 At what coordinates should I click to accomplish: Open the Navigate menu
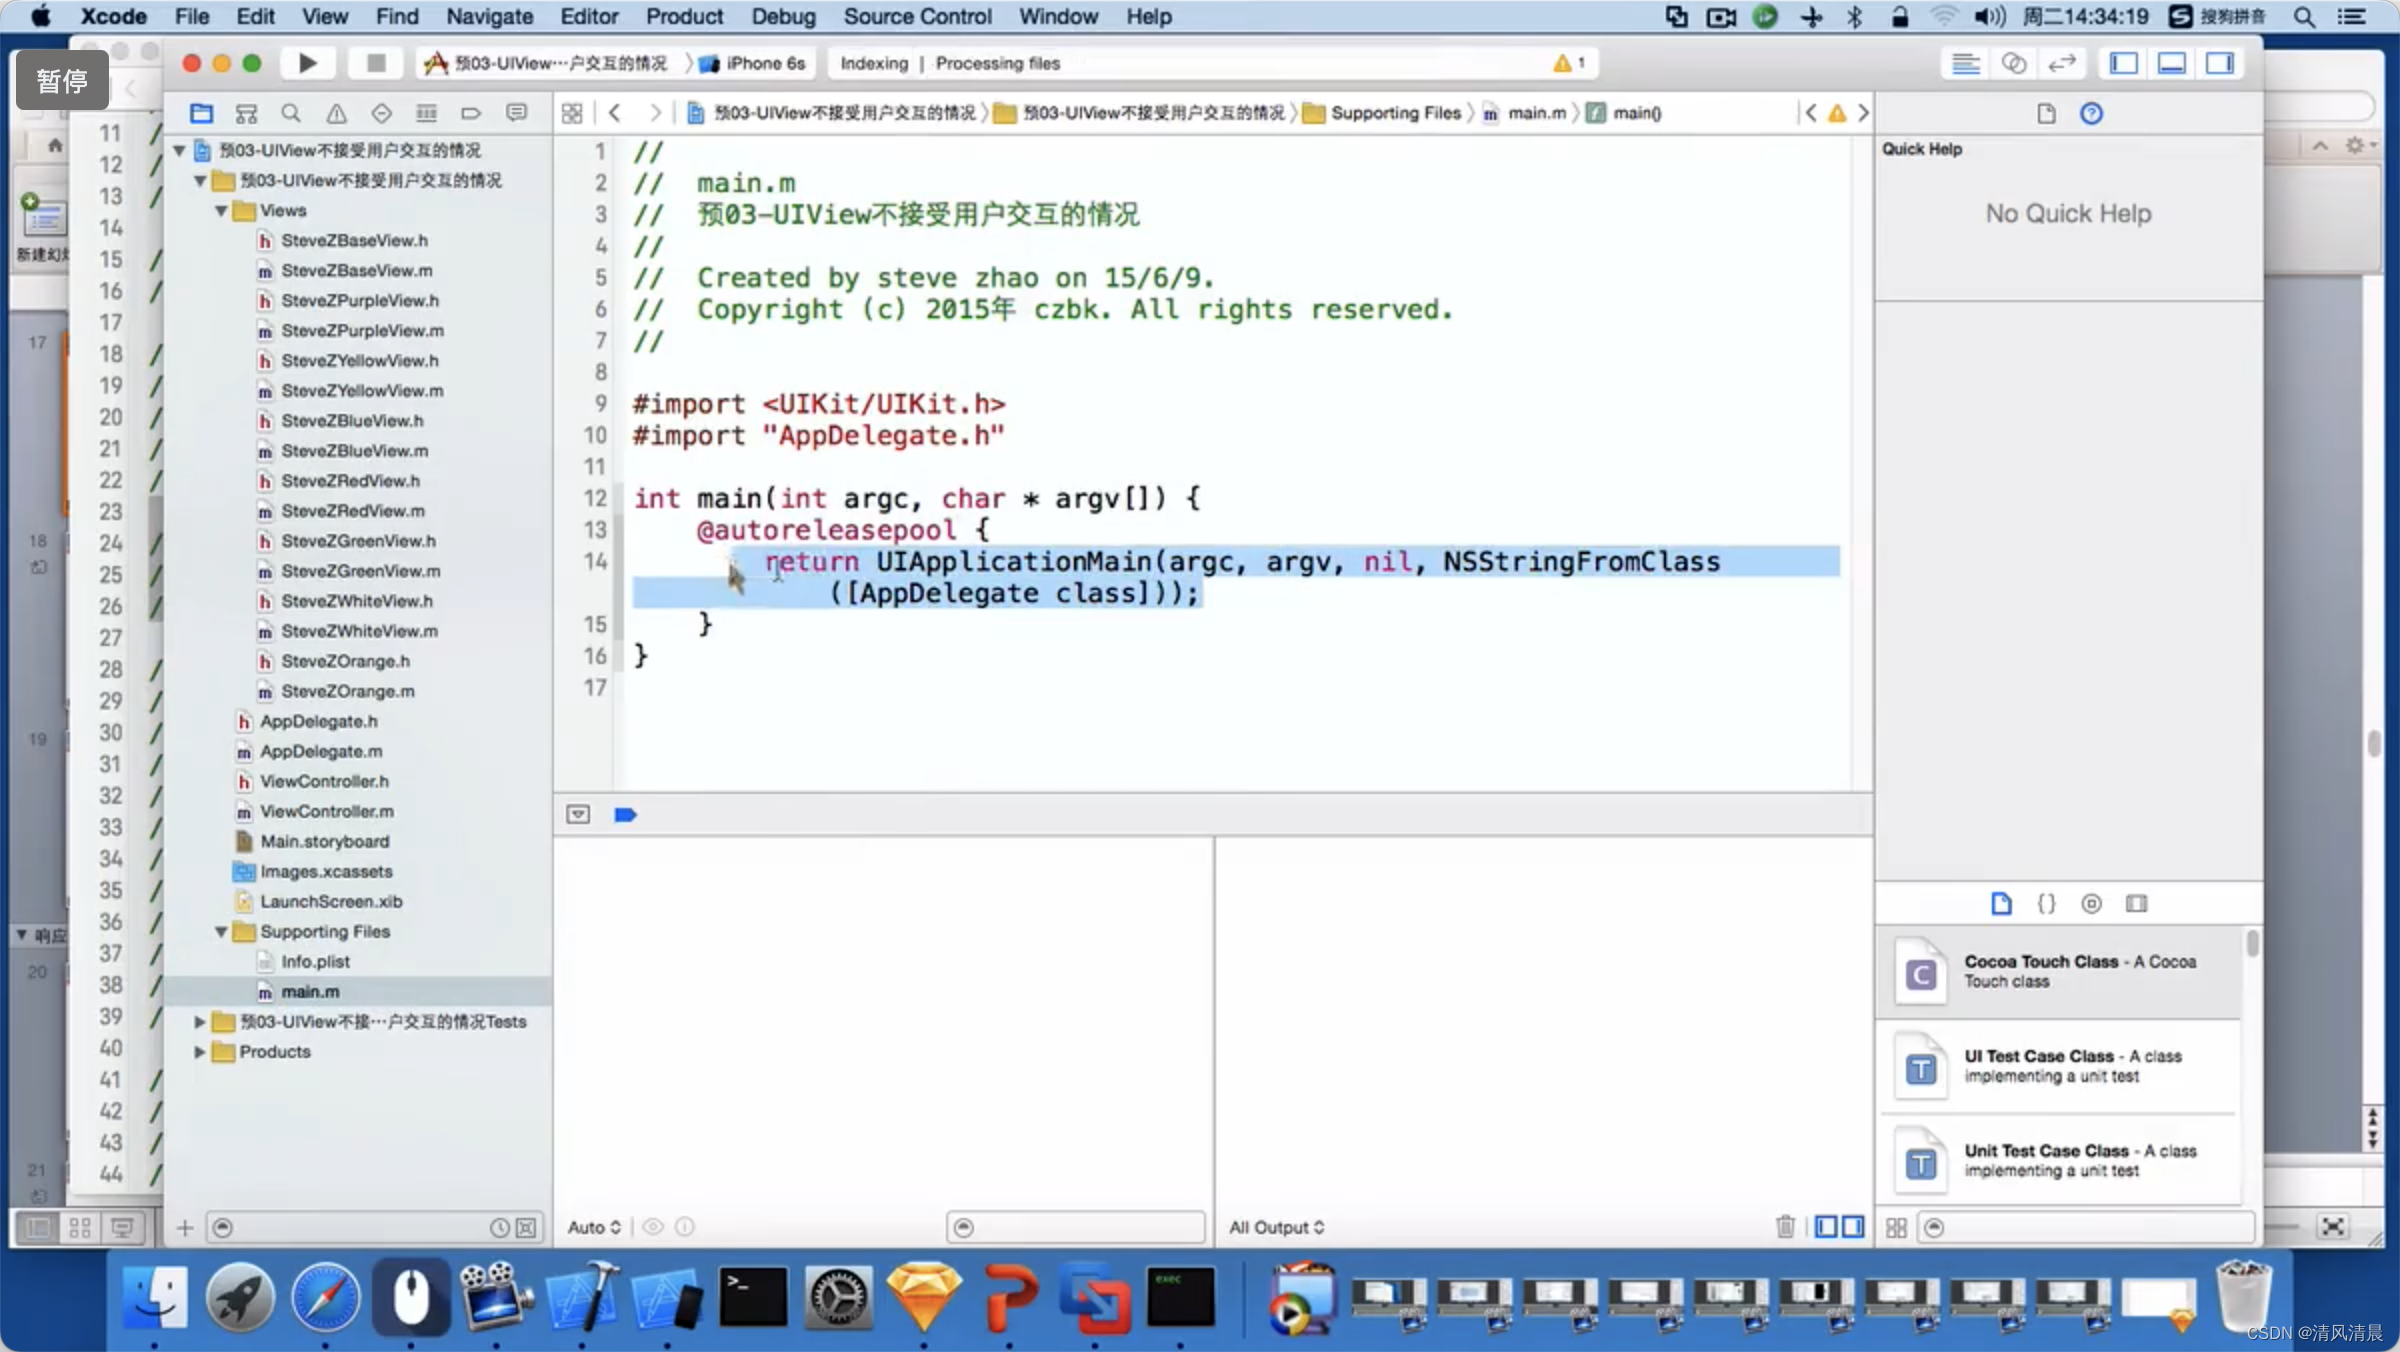click(x=489, y=16)
